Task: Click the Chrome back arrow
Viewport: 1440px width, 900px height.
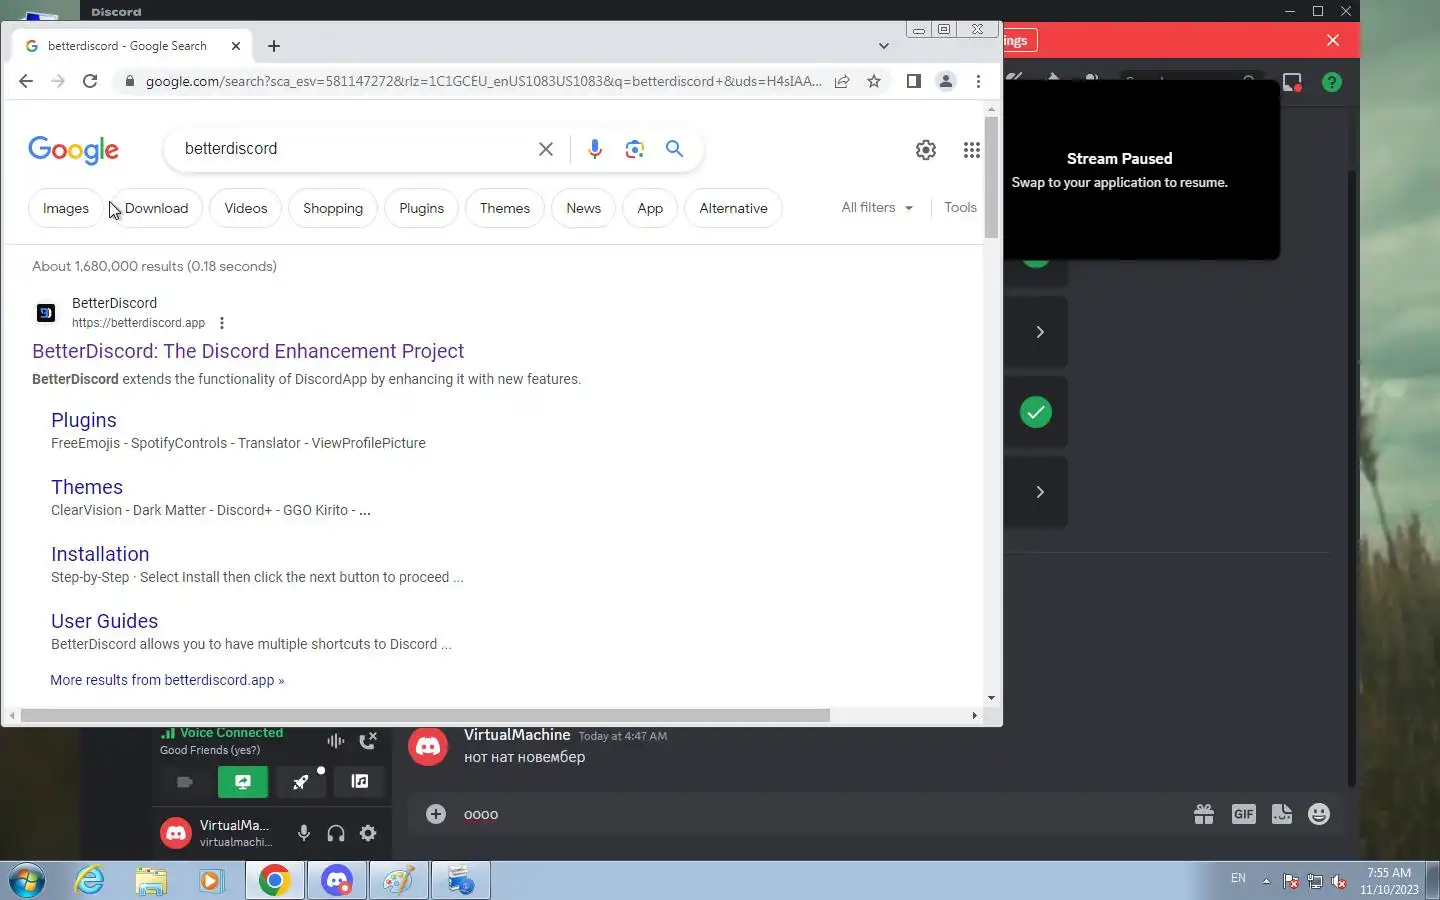Action: pos(26,81)
